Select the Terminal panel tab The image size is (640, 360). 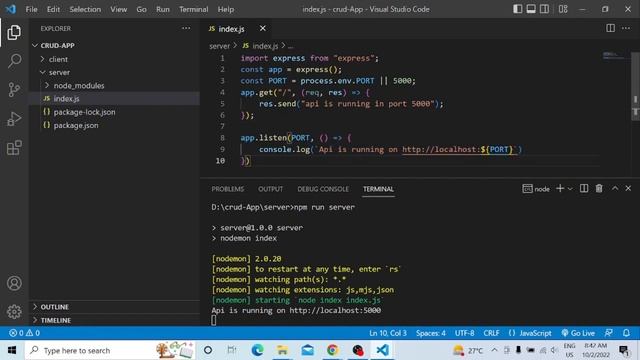[378, 189]
